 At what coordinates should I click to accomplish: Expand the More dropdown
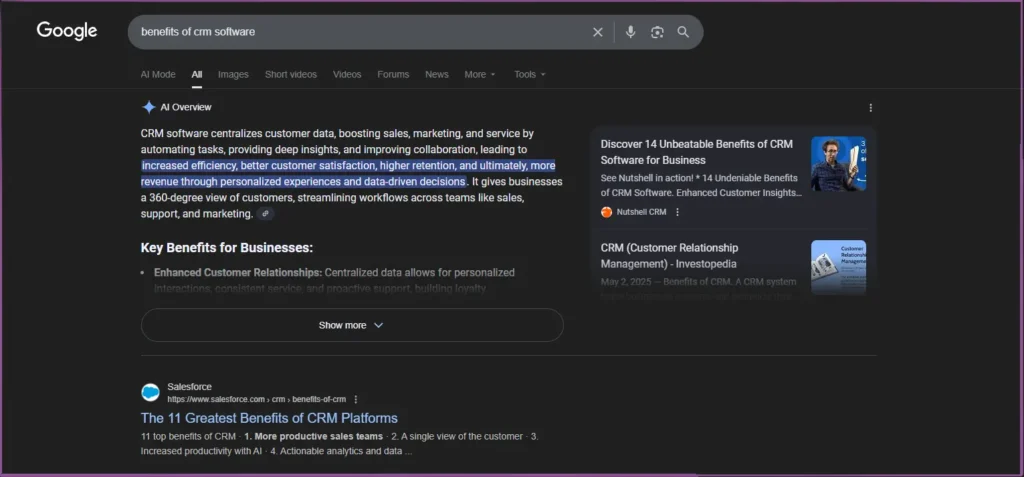(480, 74)
